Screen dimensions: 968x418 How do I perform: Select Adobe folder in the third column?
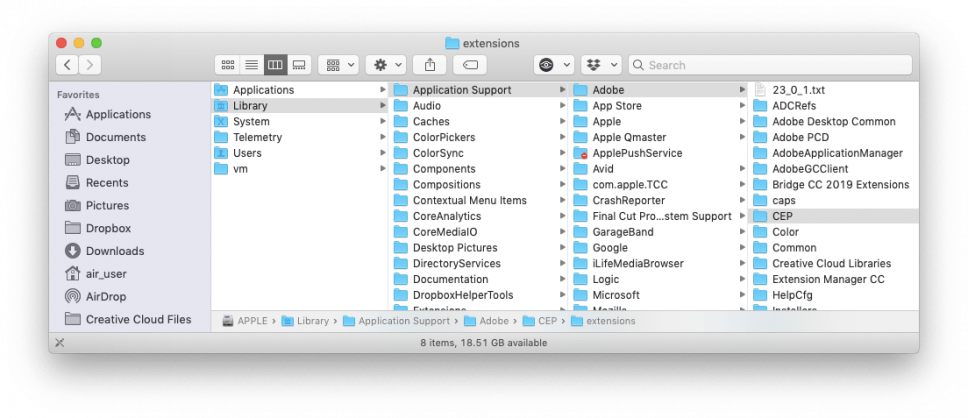(659, 90)
